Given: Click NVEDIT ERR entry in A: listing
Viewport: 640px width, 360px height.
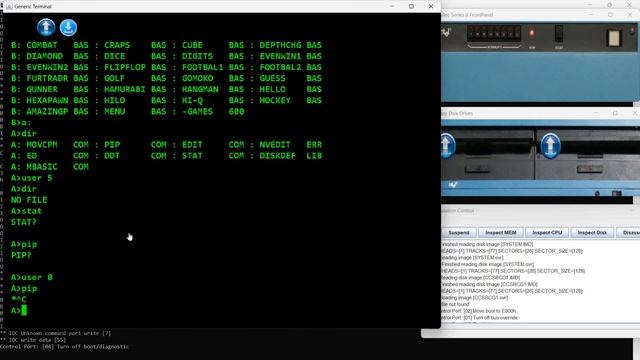Looking at the screenshot, I should click(291, 144).
